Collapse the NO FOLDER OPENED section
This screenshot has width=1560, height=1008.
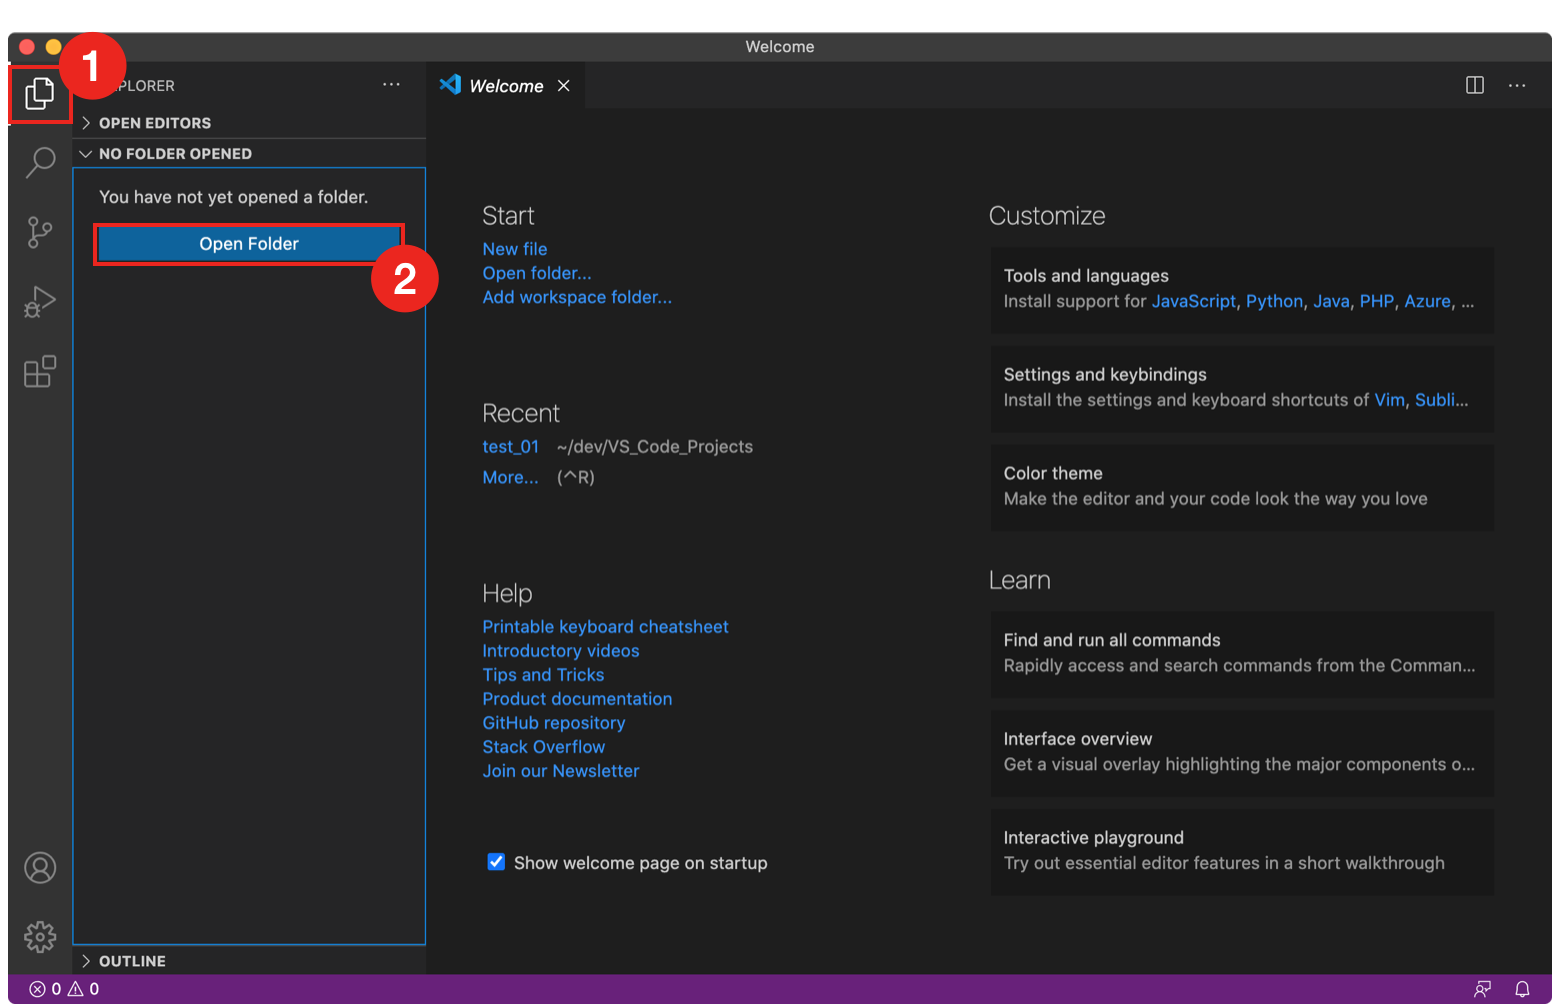[250, 153]
